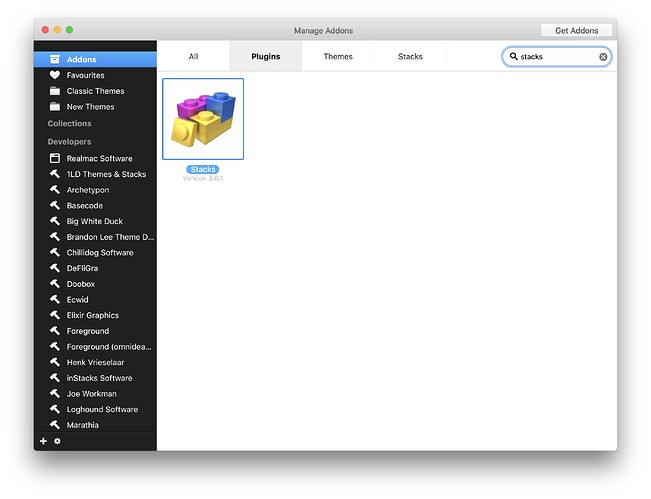Switch to the Themes tab
The height and width of the screenshot is (499, 651).
pyautogui.click(x=338, y=56)
